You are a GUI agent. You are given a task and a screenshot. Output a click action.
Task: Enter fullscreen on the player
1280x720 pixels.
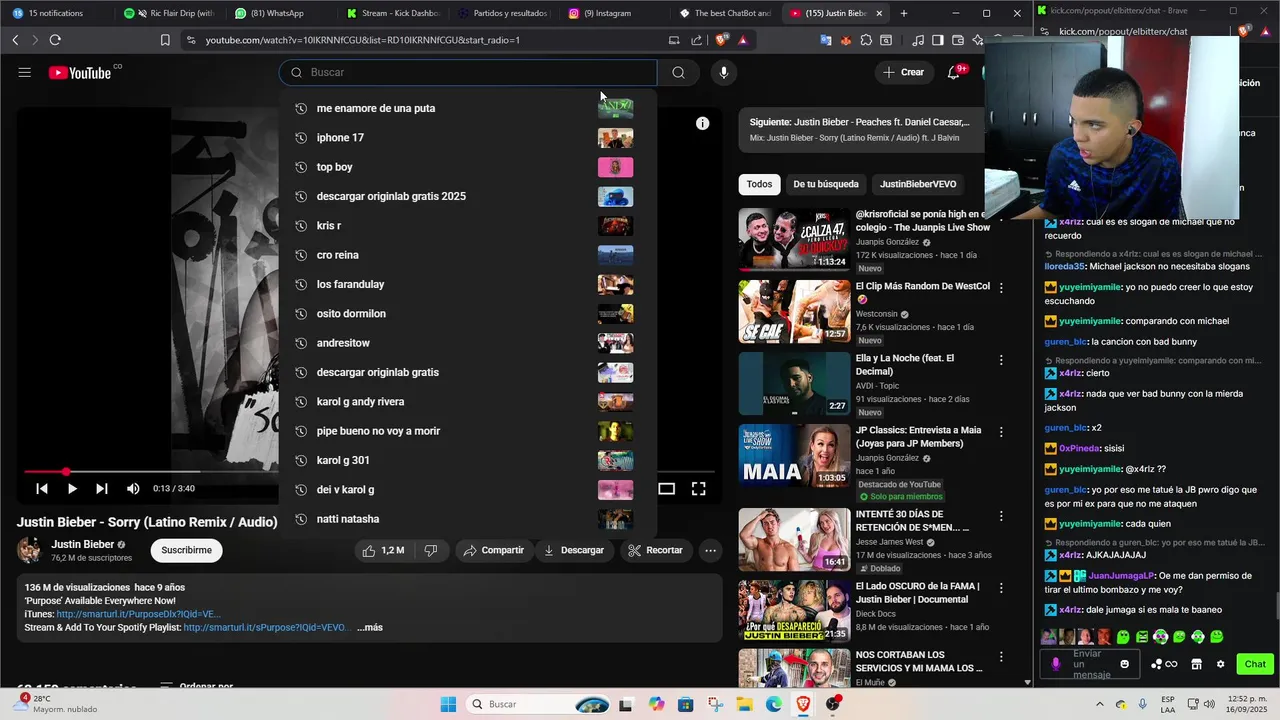(699, 488)
